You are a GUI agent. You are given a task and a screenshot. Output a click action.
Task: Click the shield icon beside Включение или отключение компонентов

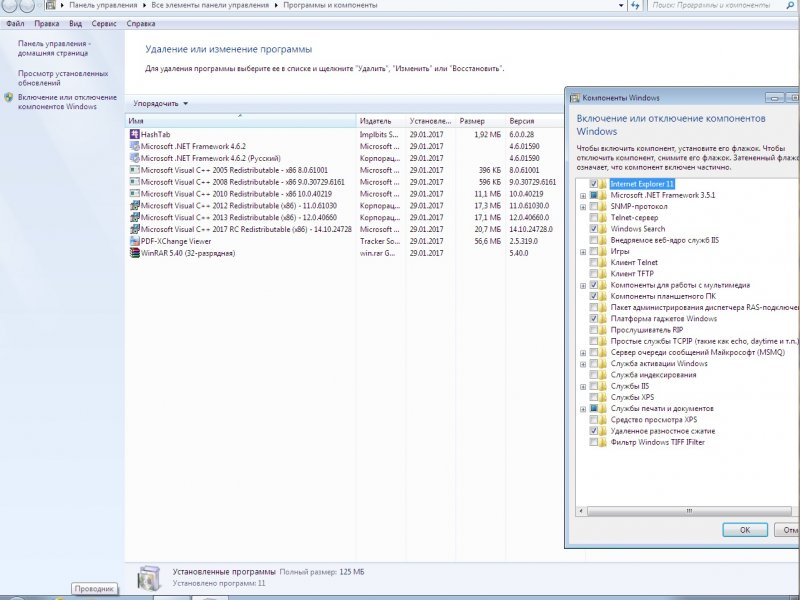point(9,97)
